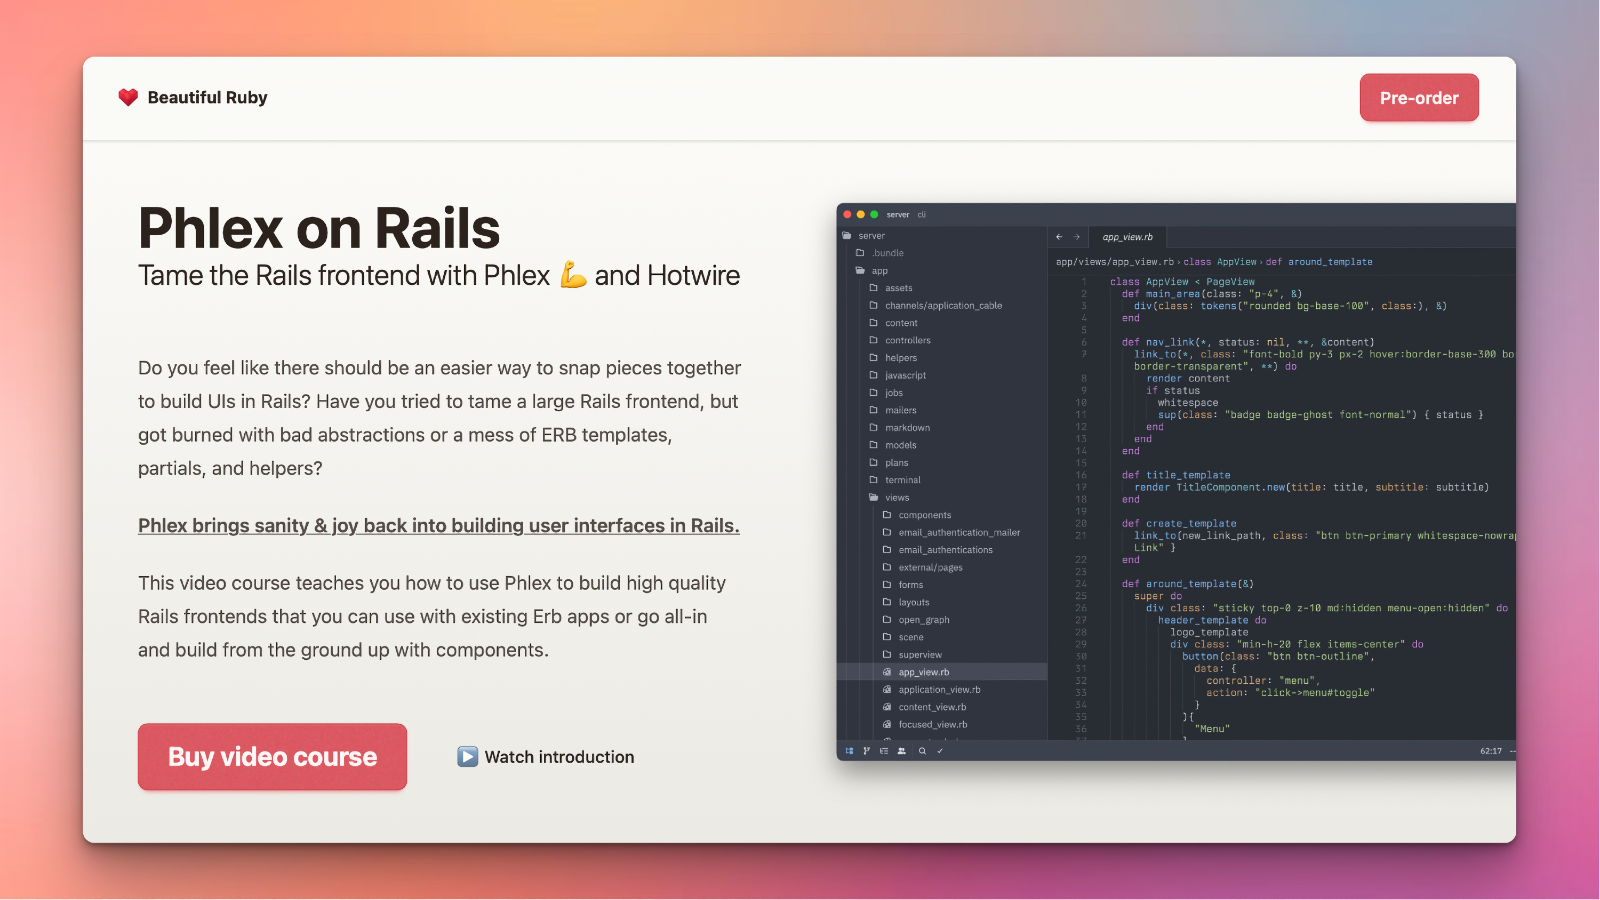The width and height of the screenshot is (1600, 900).
Task: Click the folder icon next to models
Action: tap(874, 445)
